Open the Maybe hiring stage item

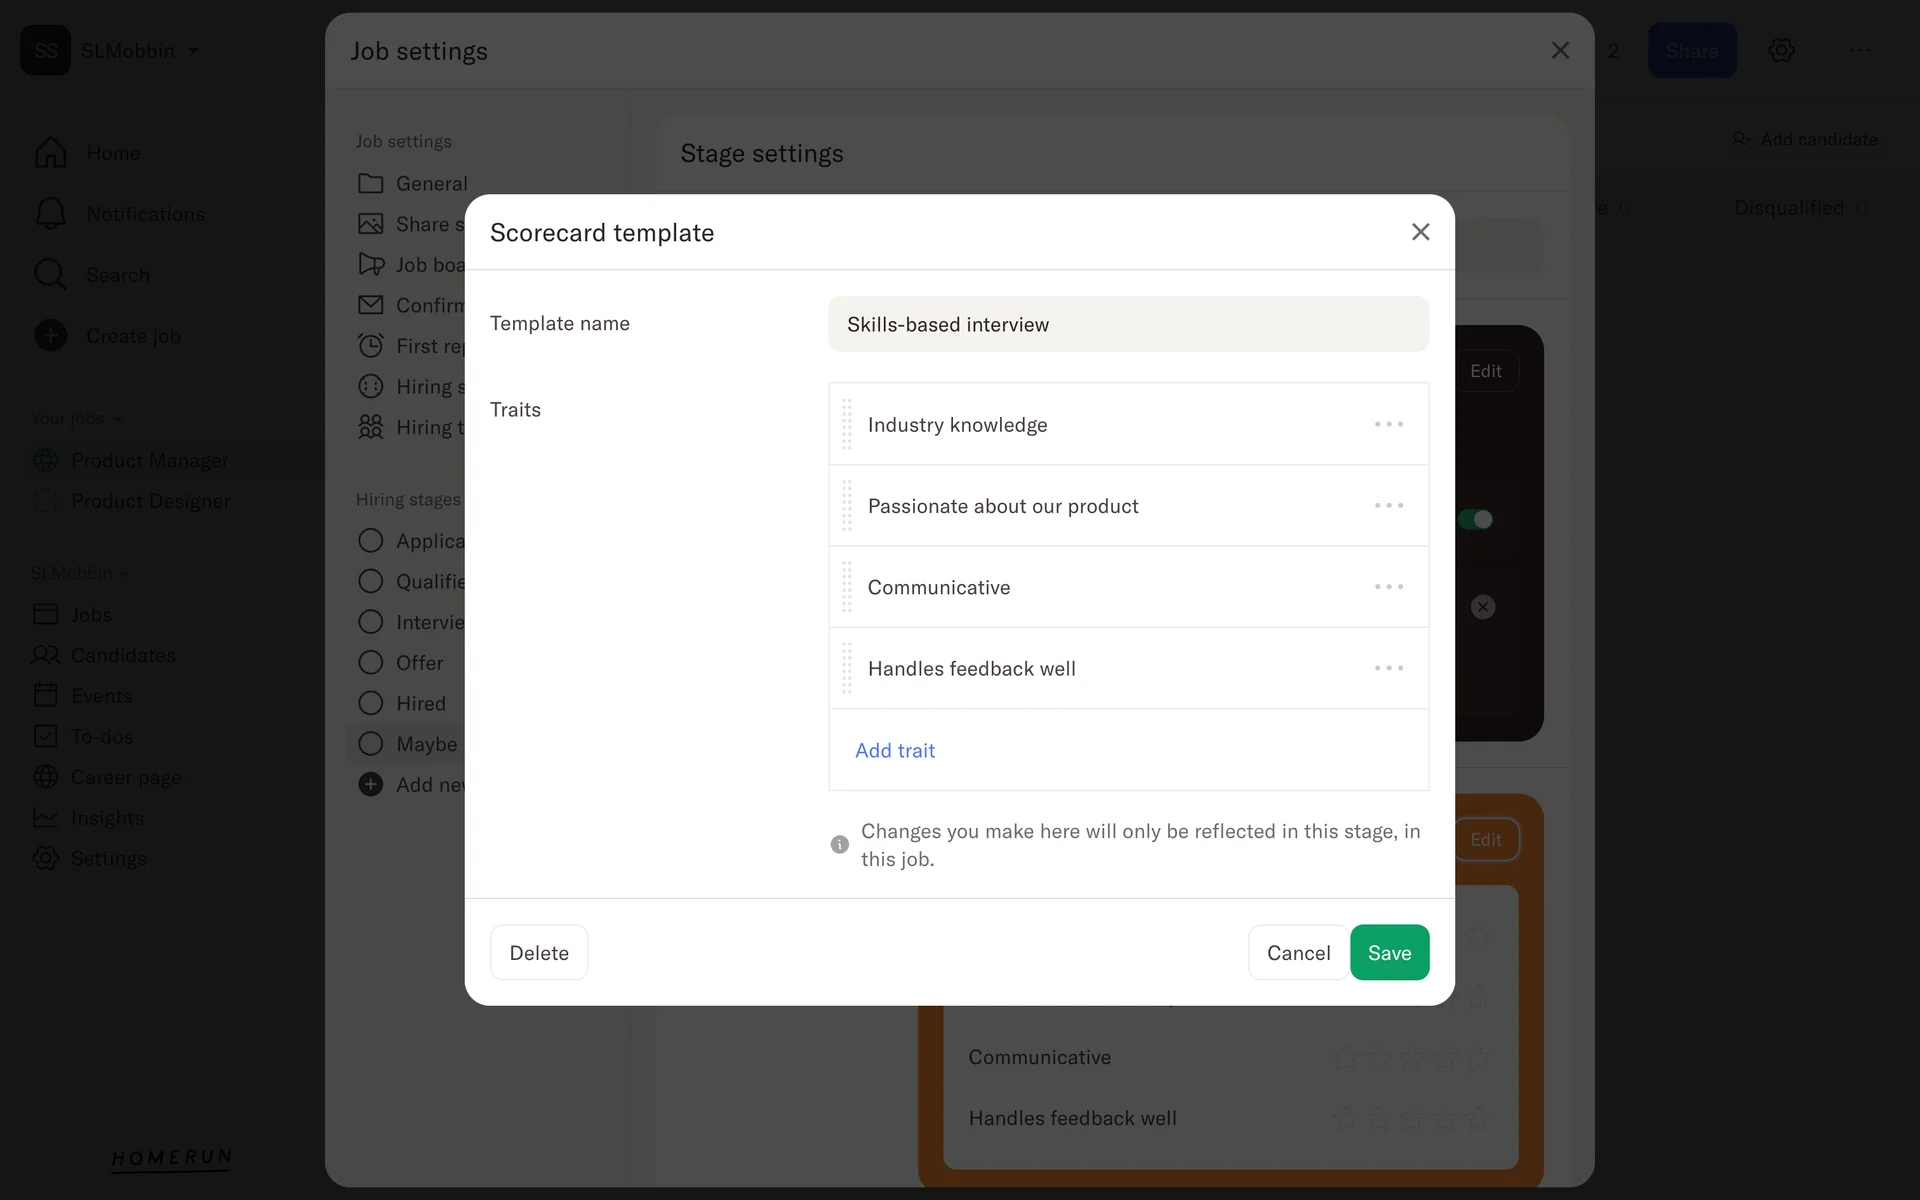(x=426, y=745)
